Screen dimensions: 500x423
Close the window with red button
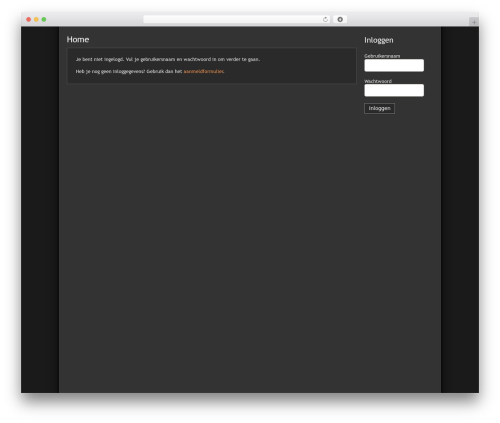pyautogui.click(x=29, y=19)
